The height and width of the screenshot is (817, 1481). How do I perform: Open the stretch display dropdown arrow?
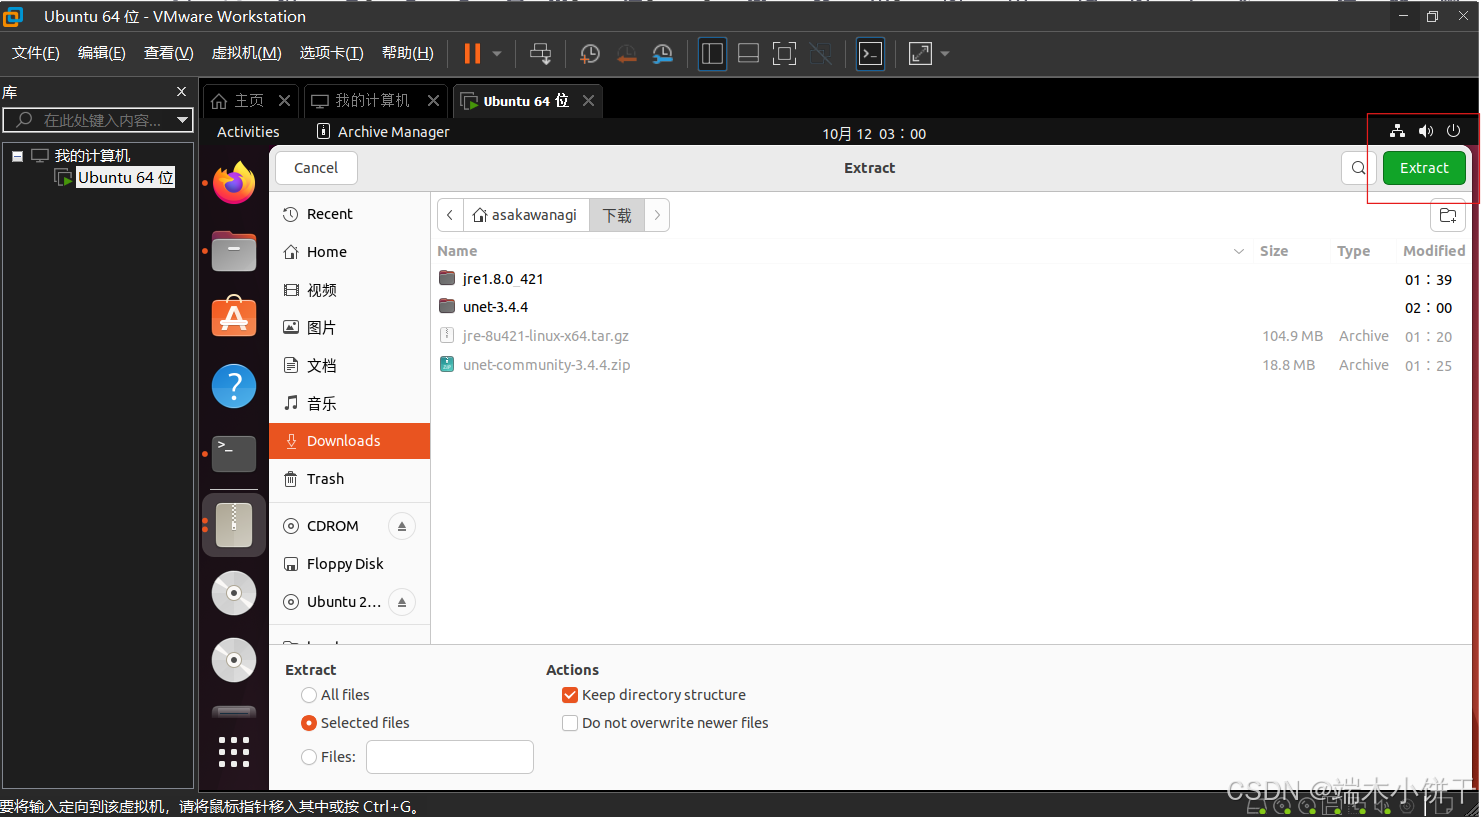tap(945, 53)
